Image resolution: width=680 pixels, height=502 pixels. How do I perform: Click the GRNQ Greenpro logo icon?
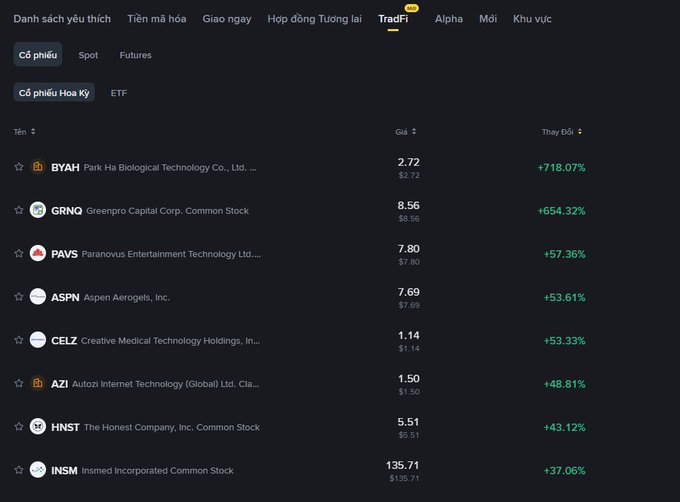click(38, 210)
